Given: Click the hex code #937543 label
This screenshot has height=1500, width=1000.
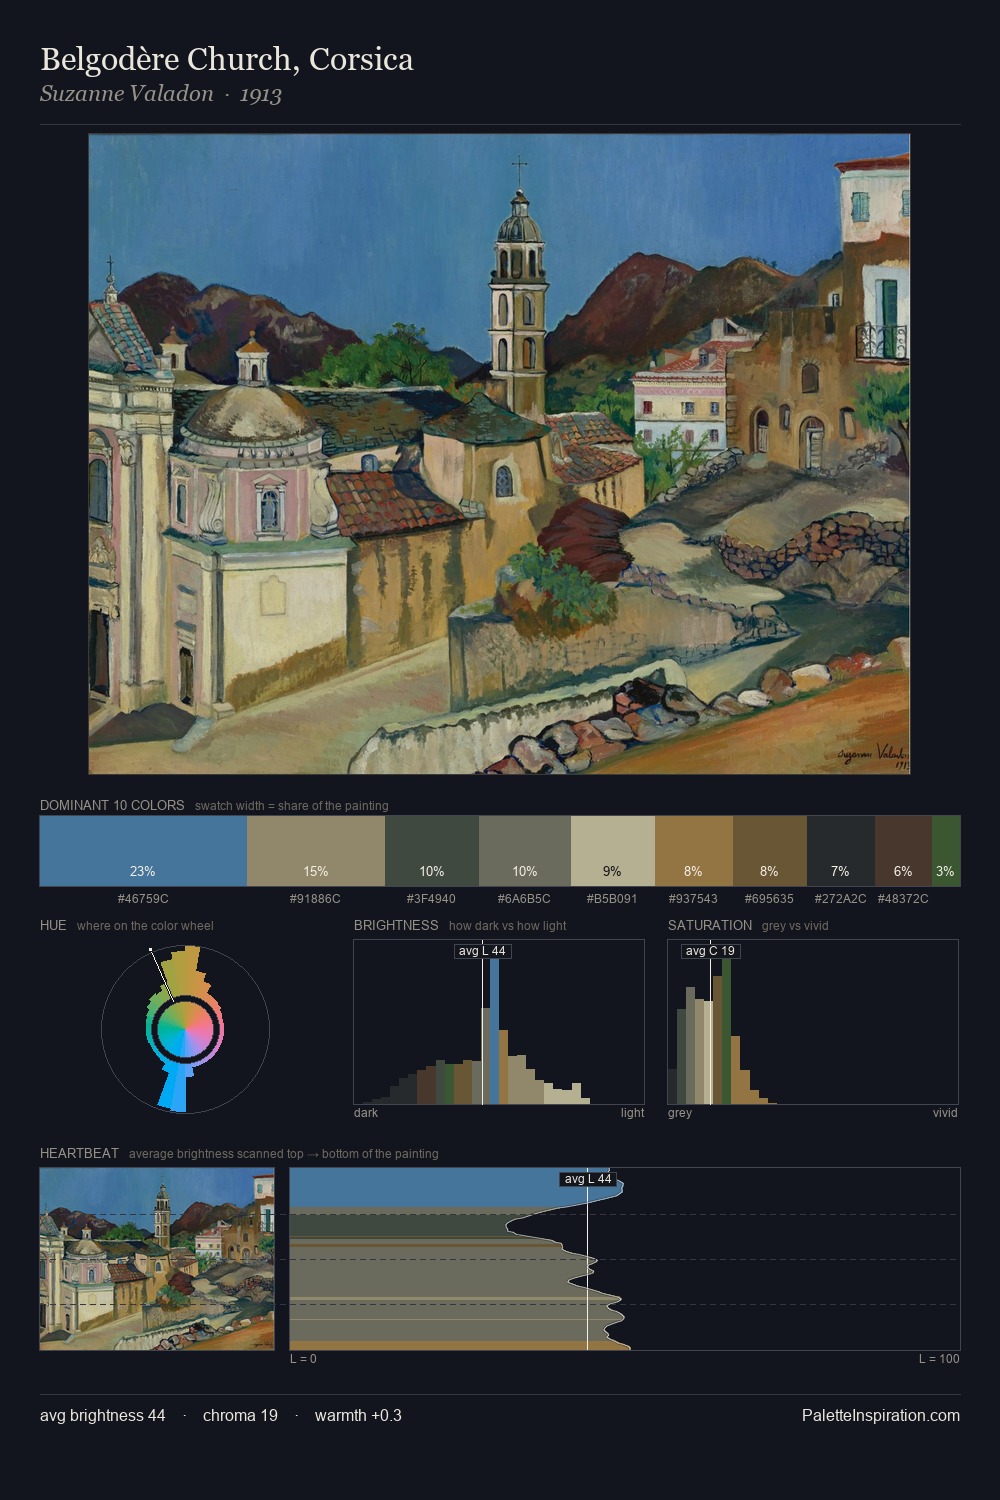Looking at the screenshot, I should (x=693, y=899).
